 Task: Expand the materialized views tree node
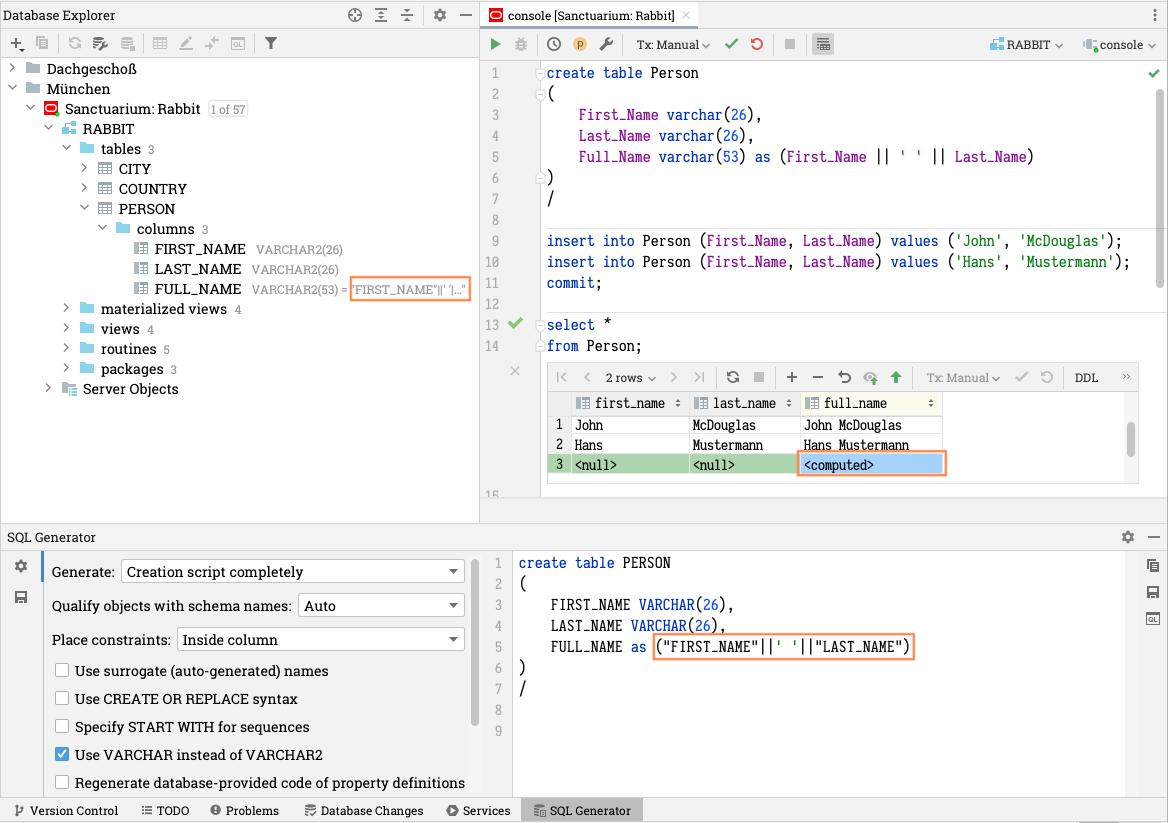point(67,309)
